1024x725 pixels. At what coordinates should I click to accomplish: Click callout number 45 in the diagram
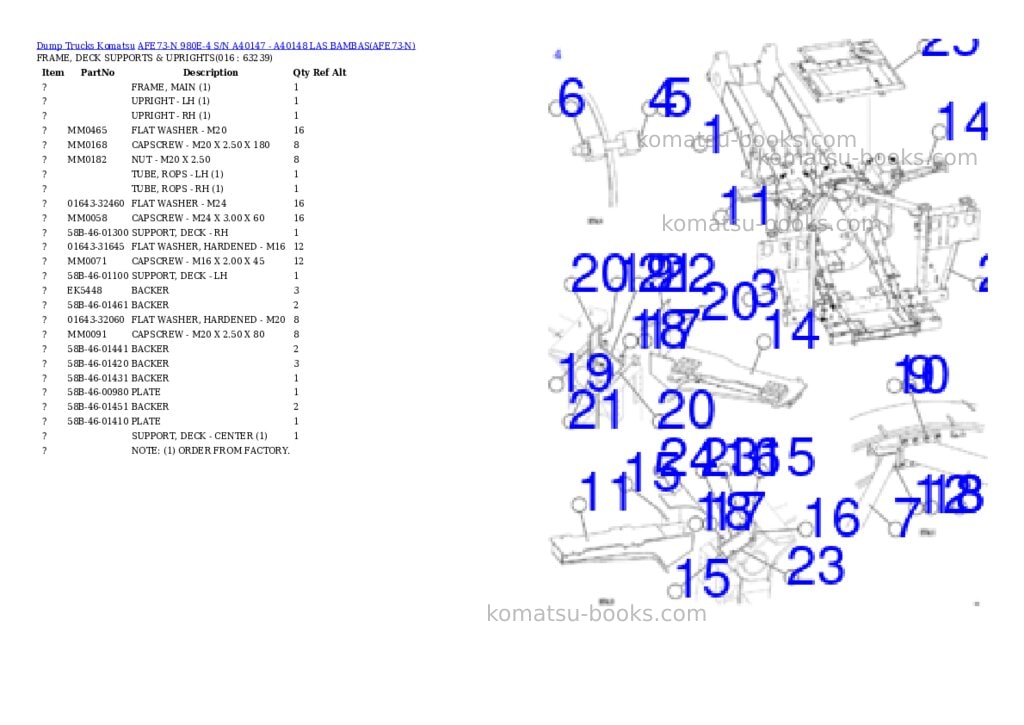(x=669, y=98)
